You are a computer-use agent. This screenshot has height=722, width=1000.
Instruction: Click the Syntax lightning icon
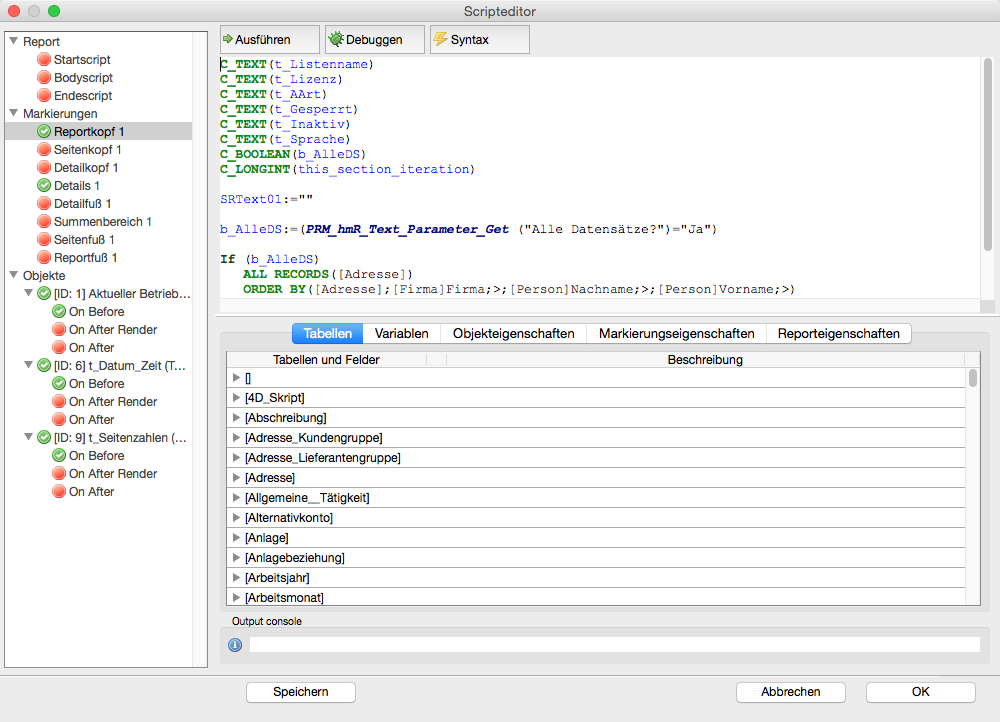click(440, 39)
